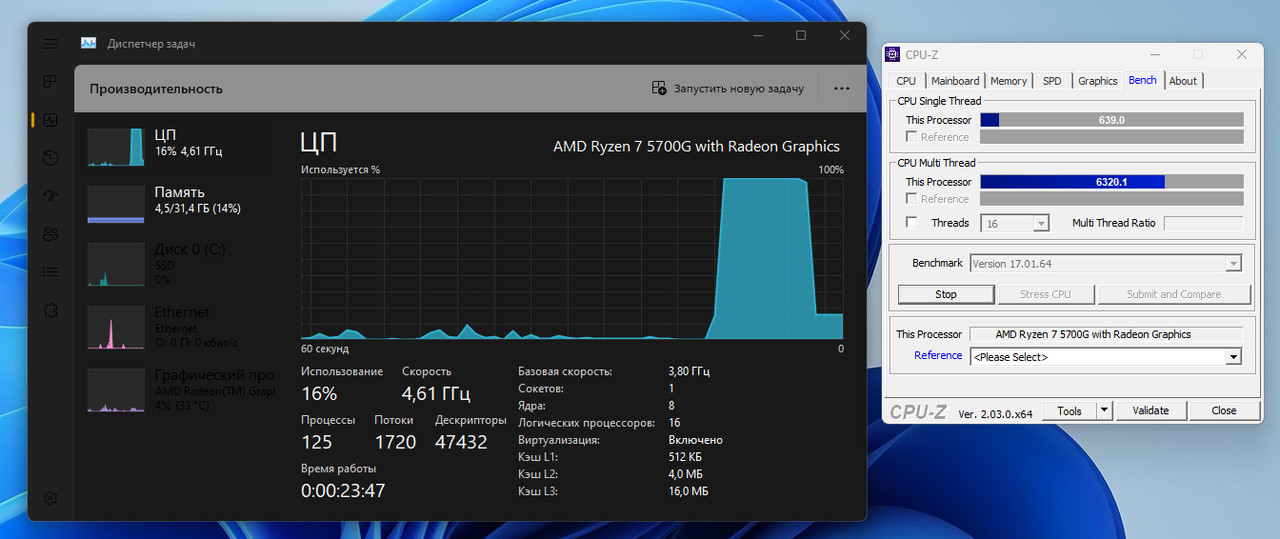Click Запустить новую задачу button
The width and height of the screenshot is (1280, 539).
pos(728,88)
